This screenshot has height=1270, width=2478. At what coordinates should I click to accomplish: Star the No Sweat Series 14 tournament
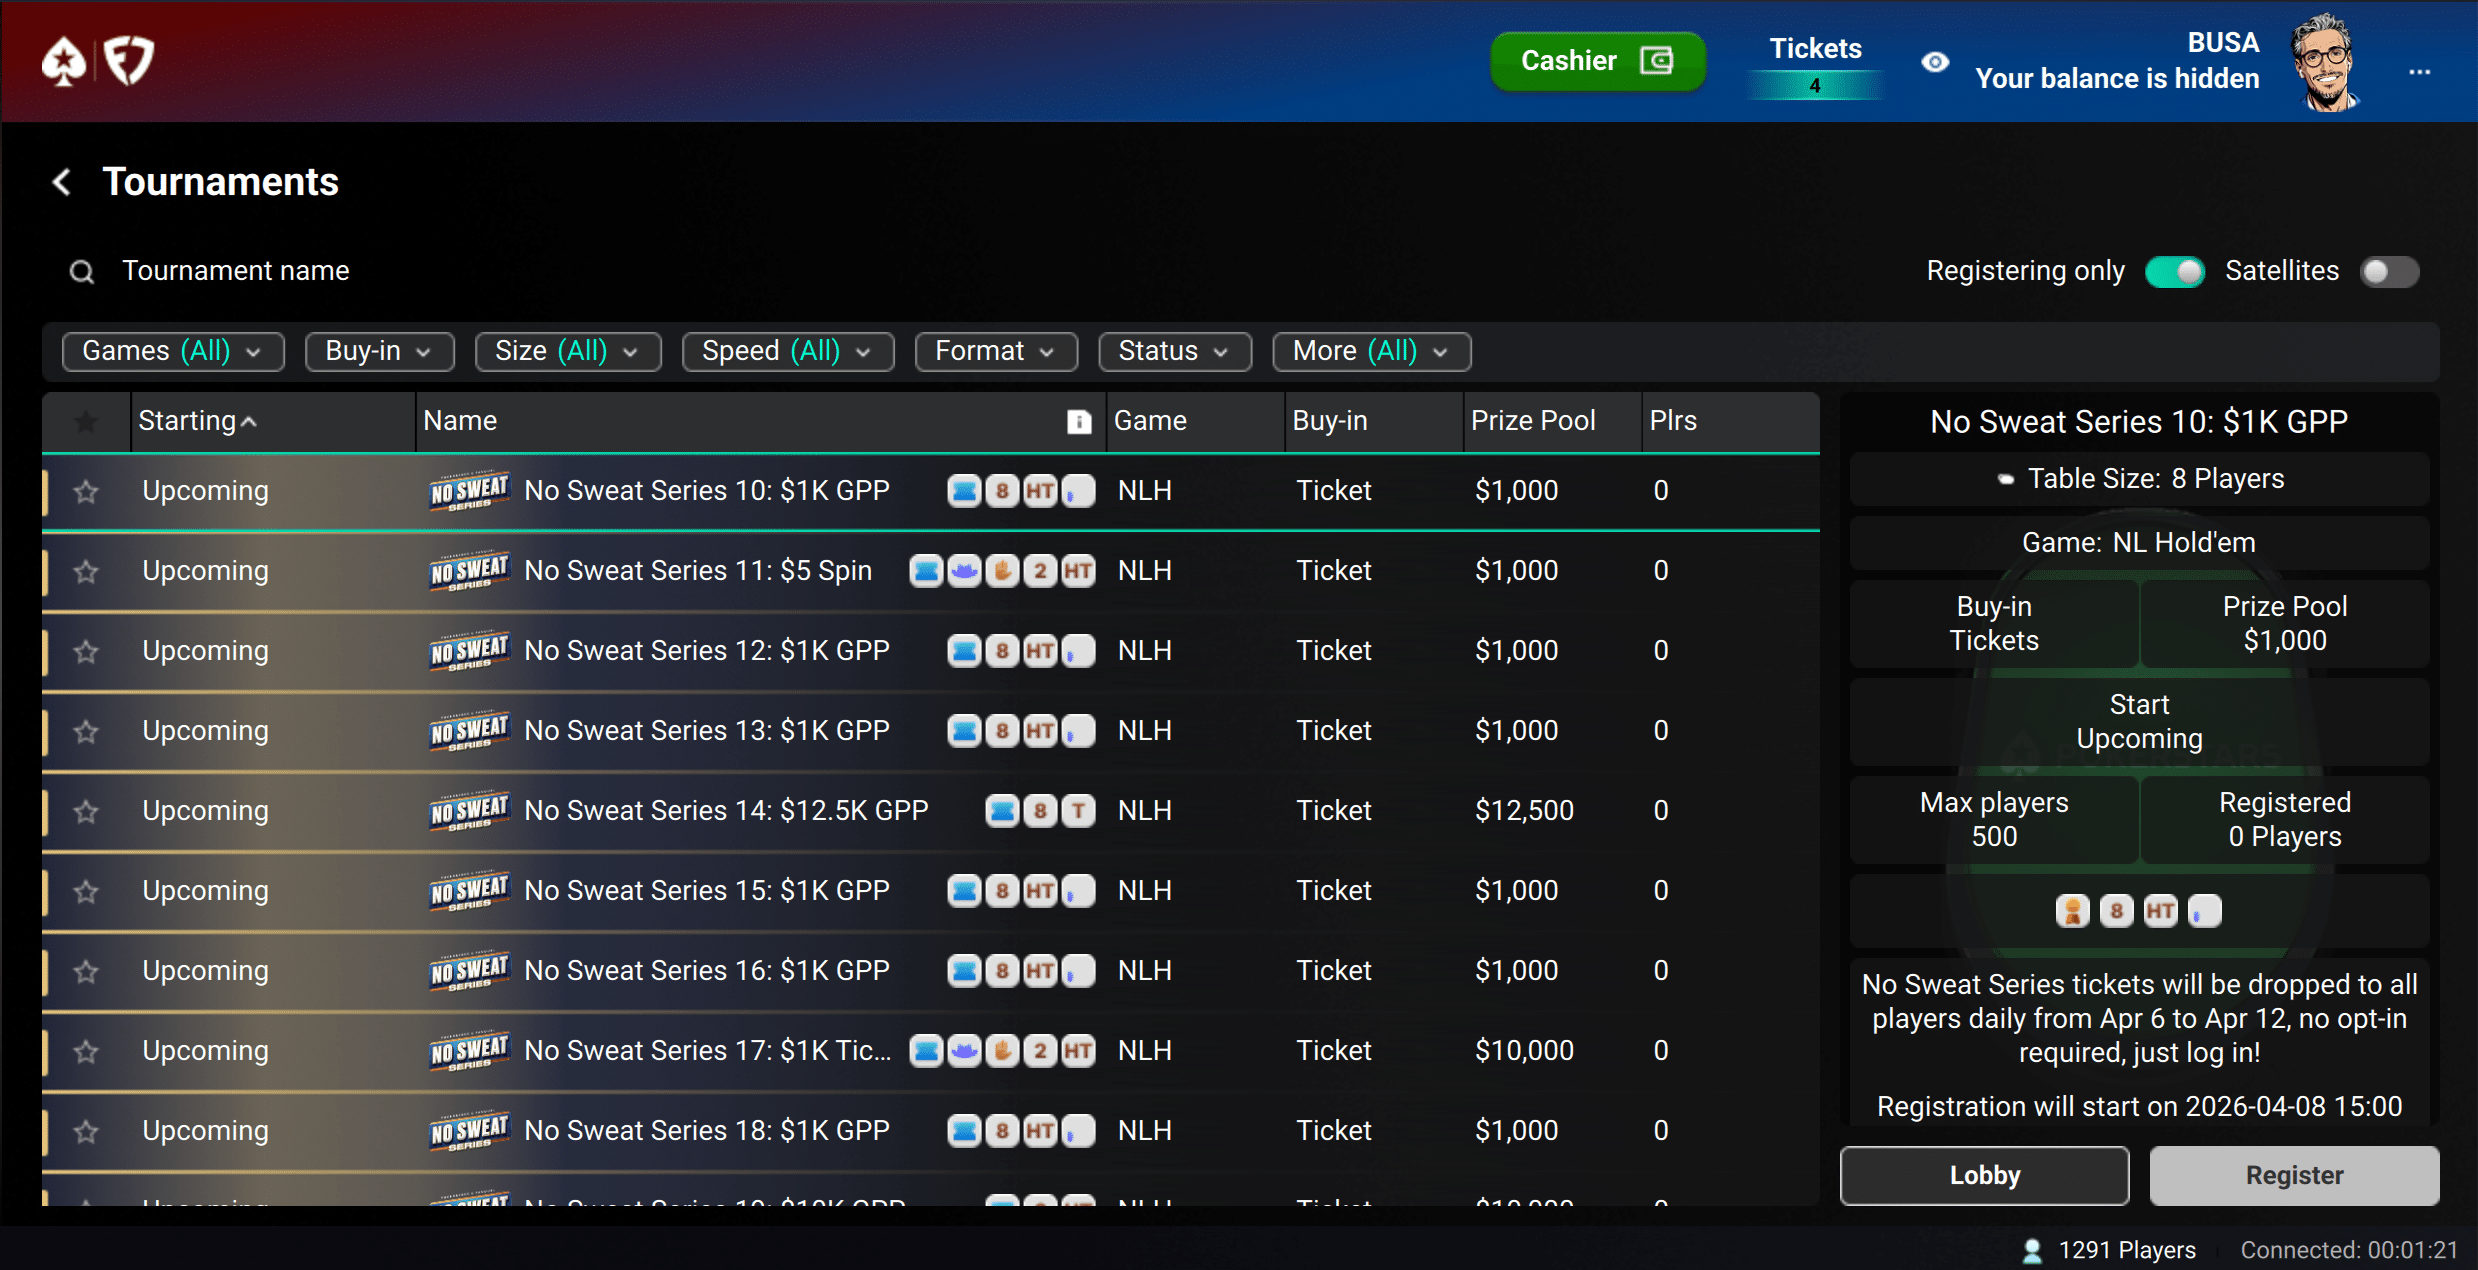[x=86, y=811]
